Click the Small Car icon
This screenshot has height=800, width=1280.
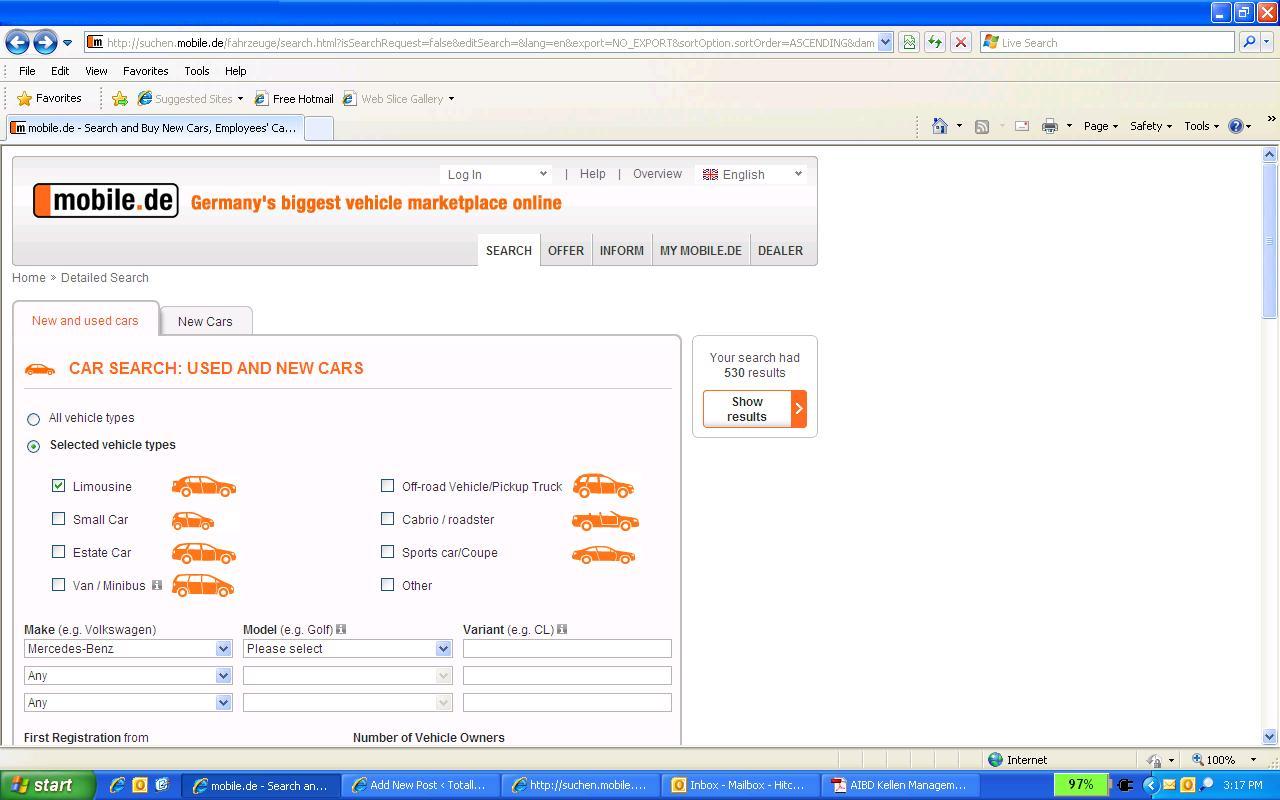193,520
